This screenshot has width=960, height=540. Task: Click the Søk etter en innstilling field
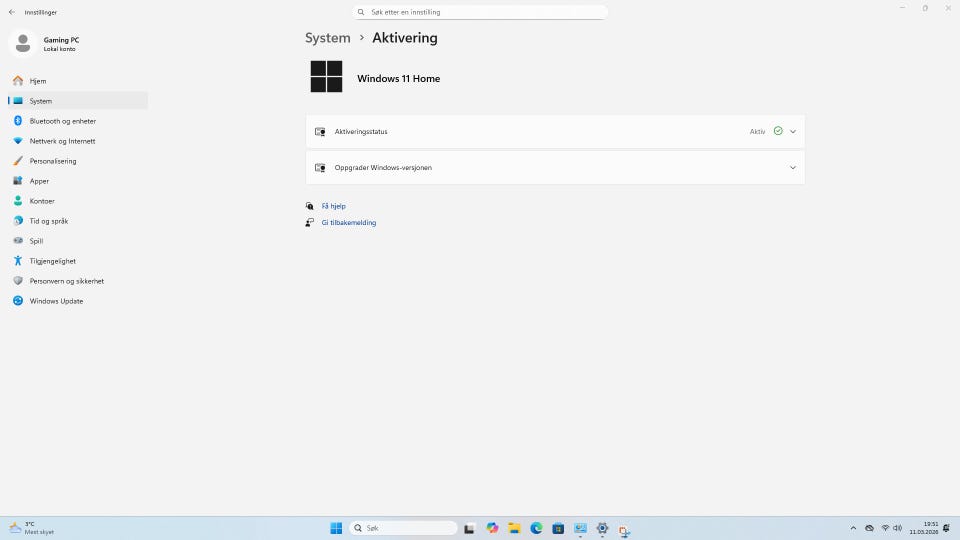click(x=480, y=12)
